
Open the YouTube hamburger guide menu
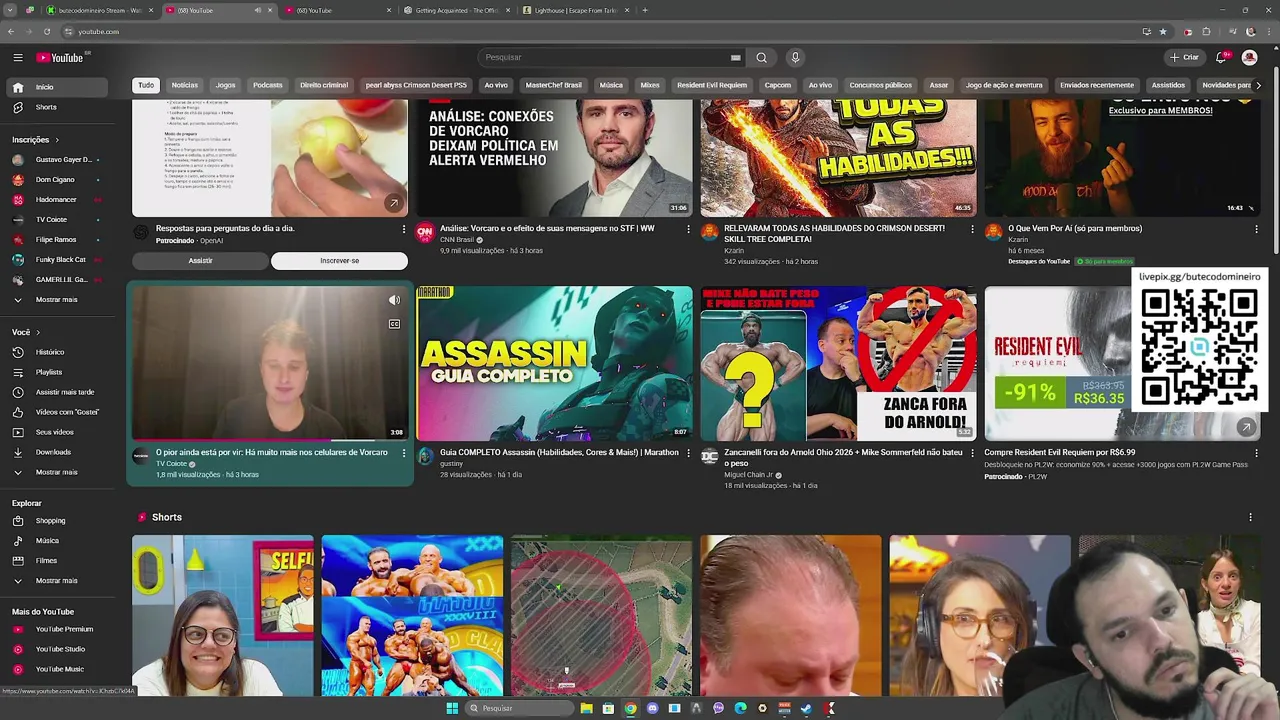point(17,58)
